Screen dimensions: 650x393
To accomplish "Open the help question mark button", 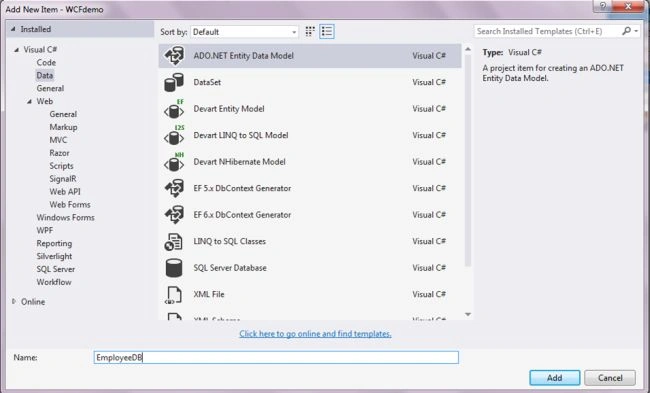I will tap(603, 6).
